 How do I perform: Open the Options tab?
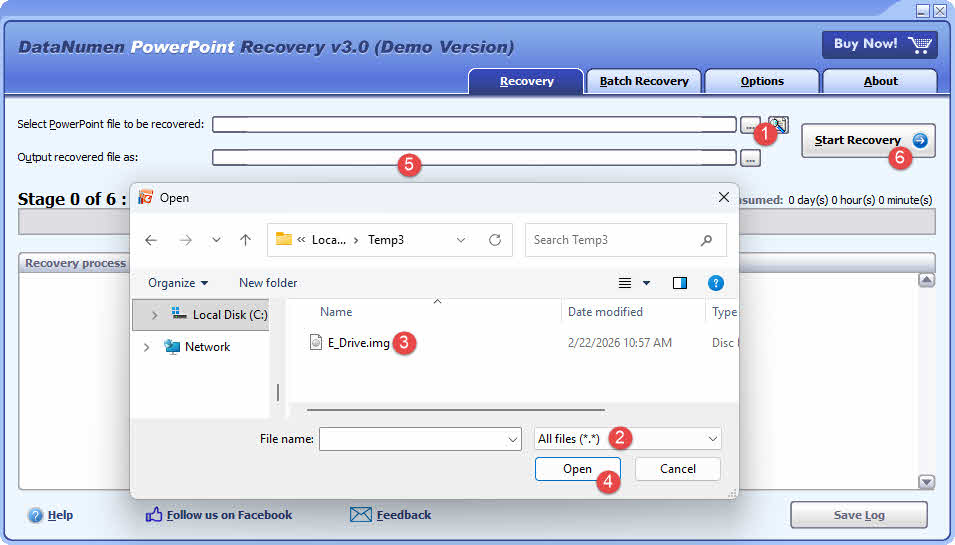762,82
